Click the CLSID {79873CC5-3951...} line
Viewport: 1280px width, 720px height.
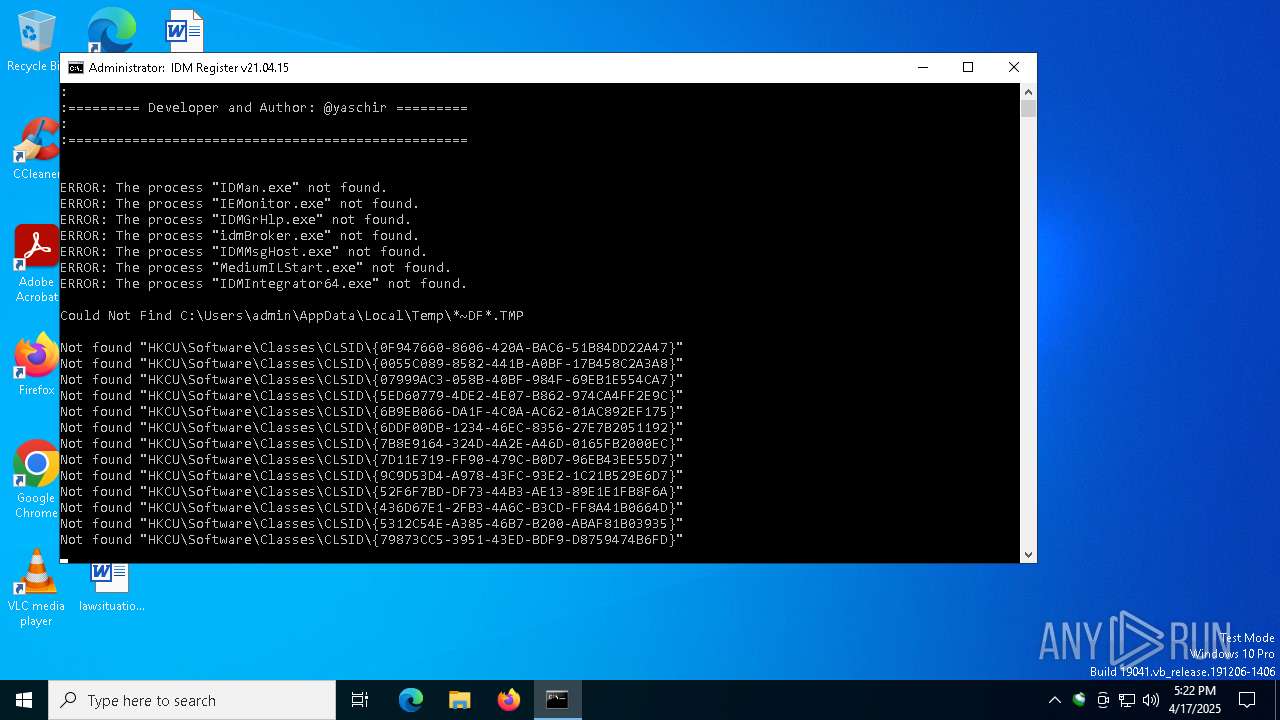click(372, 540)
